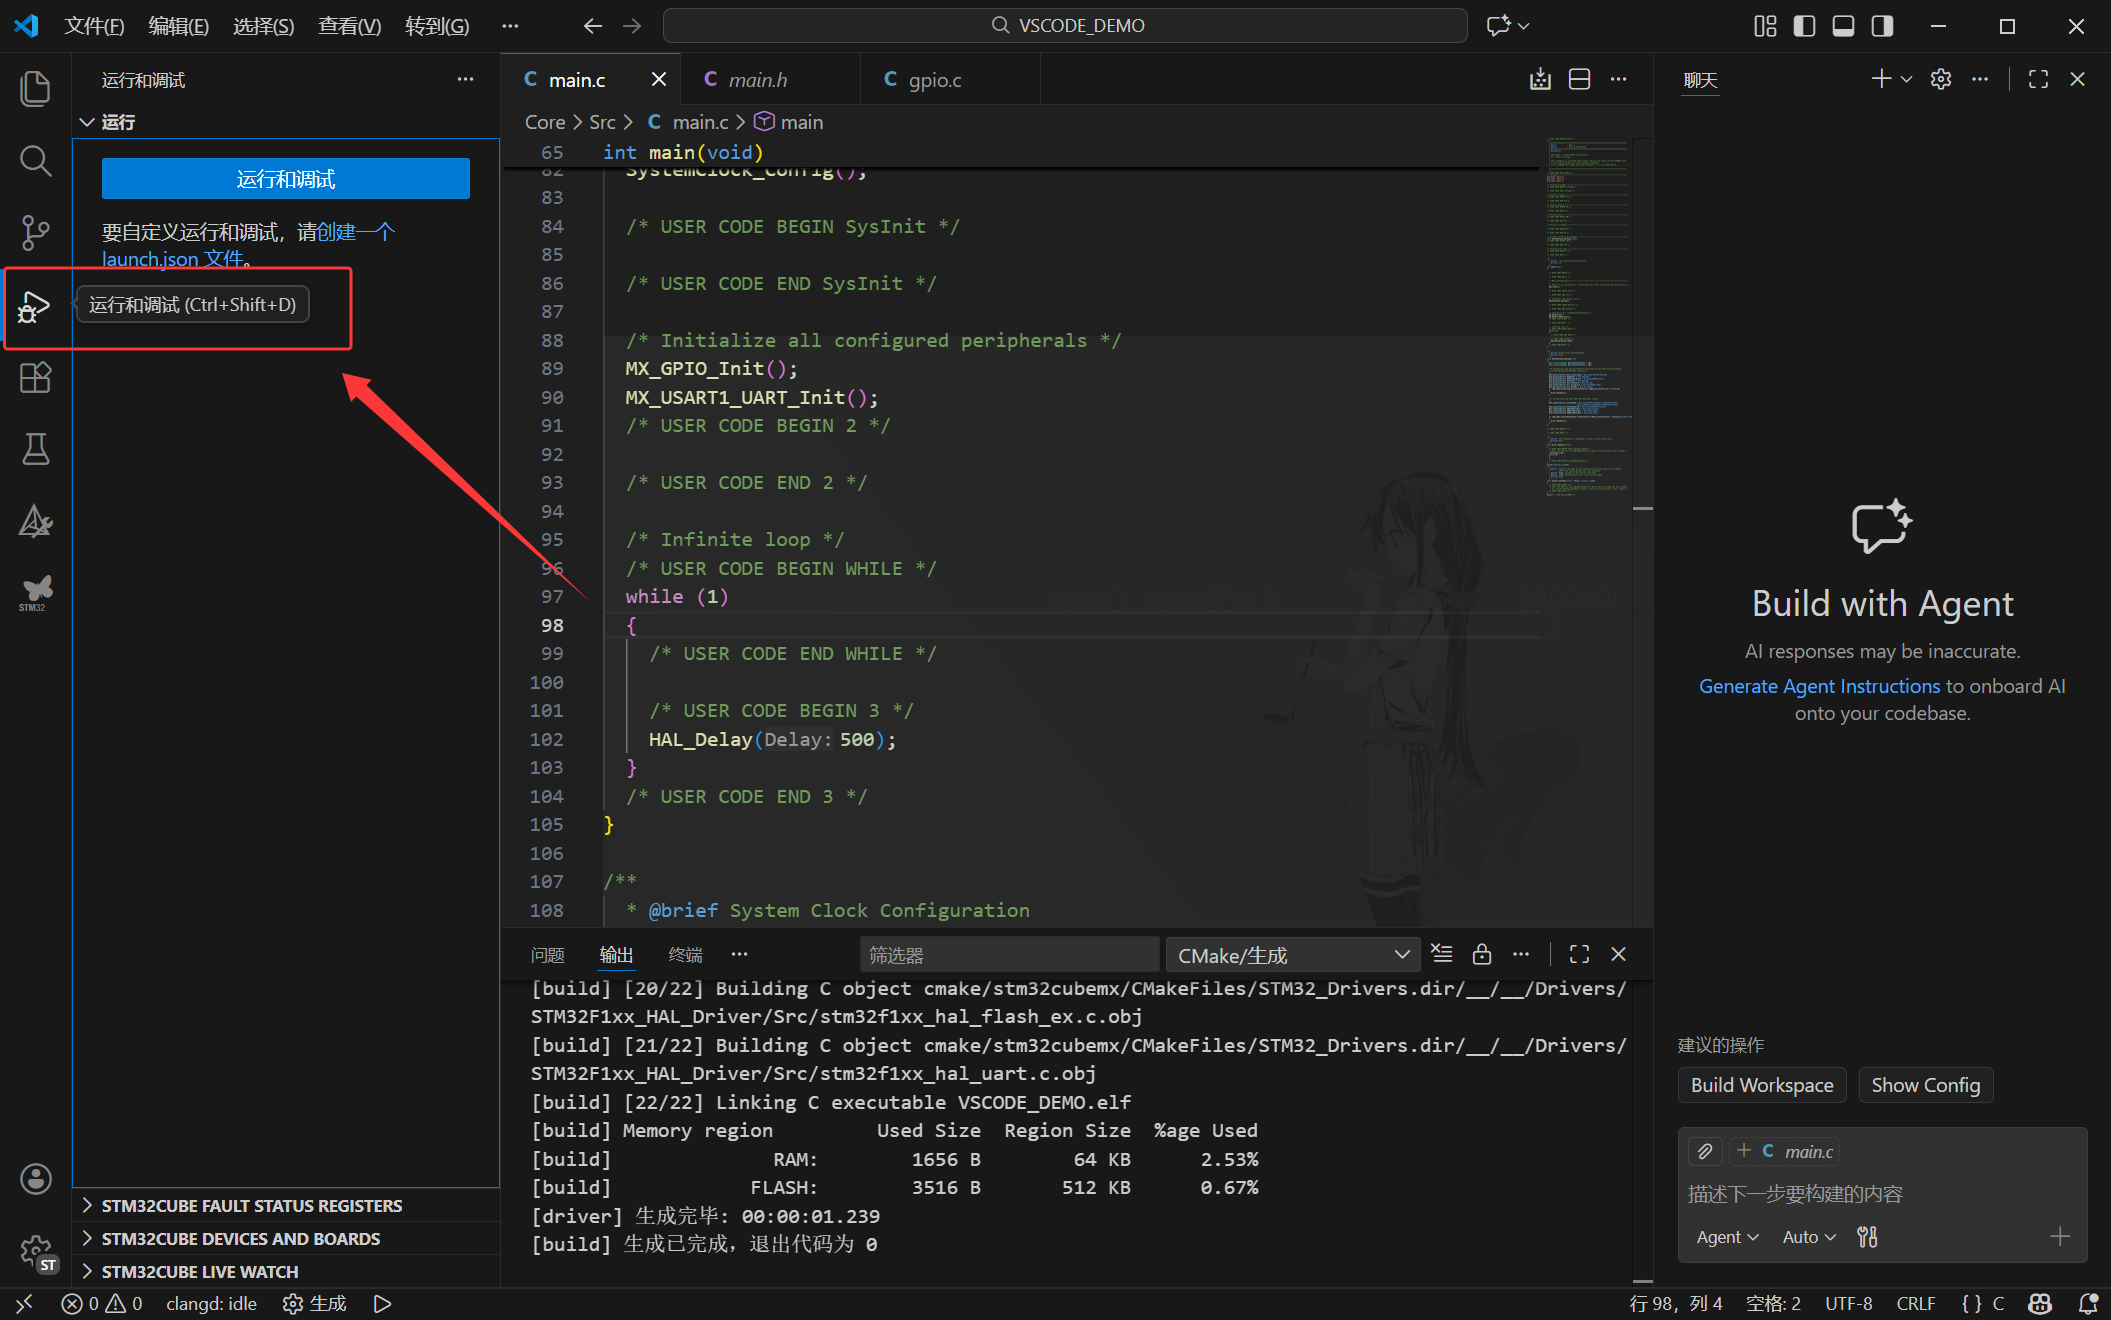Click the Generate Agent Instructions link

tap(1818, 686)
